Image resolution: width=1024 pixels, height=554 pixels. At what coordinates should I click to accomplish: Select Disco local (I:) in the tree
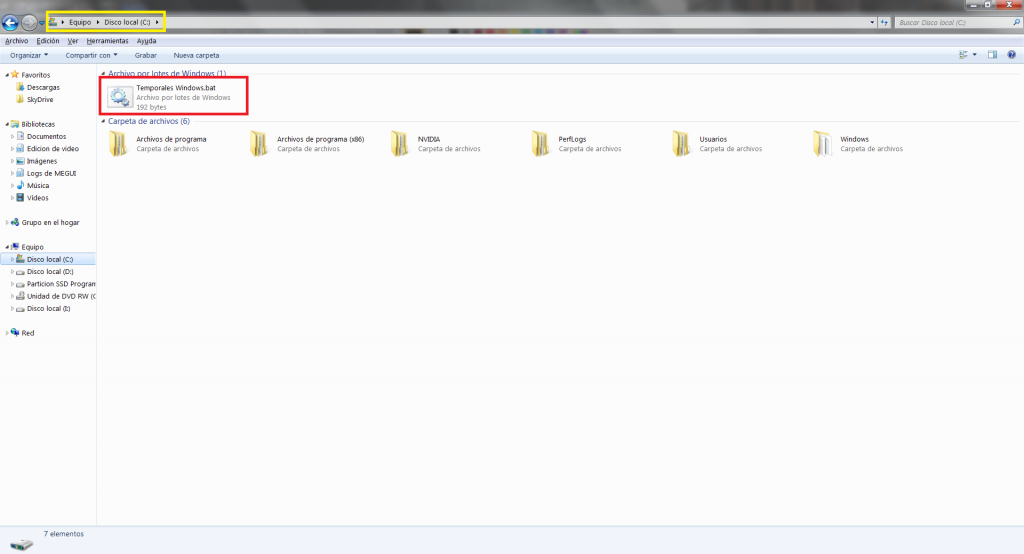coord(48,309)
